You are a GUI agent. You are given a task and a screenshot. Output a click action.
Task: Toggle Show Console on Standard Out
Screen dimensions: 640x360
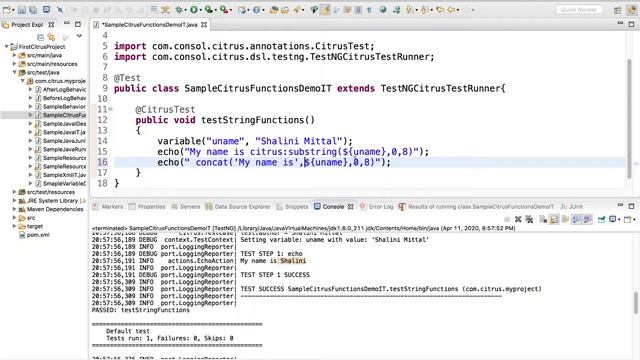coord(576,220)
